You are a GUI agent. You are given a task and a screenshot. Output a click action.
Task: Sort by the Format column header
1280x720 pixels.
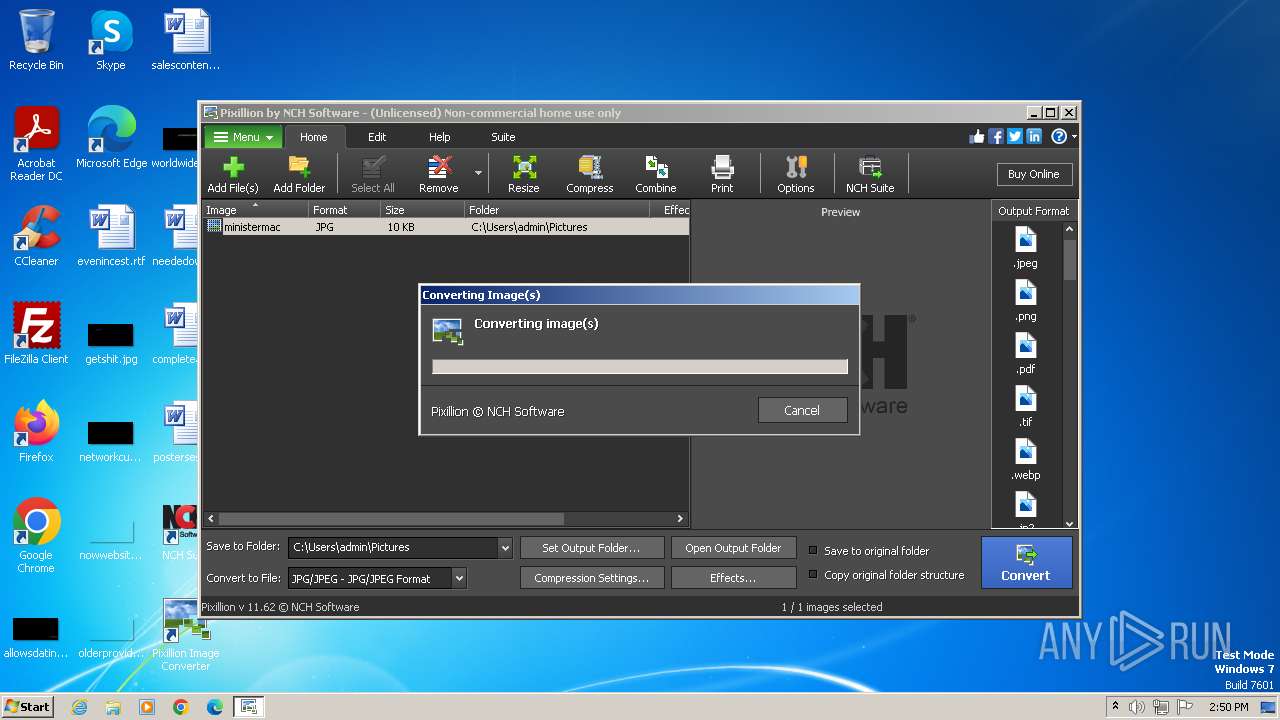(x=344, y=210)
